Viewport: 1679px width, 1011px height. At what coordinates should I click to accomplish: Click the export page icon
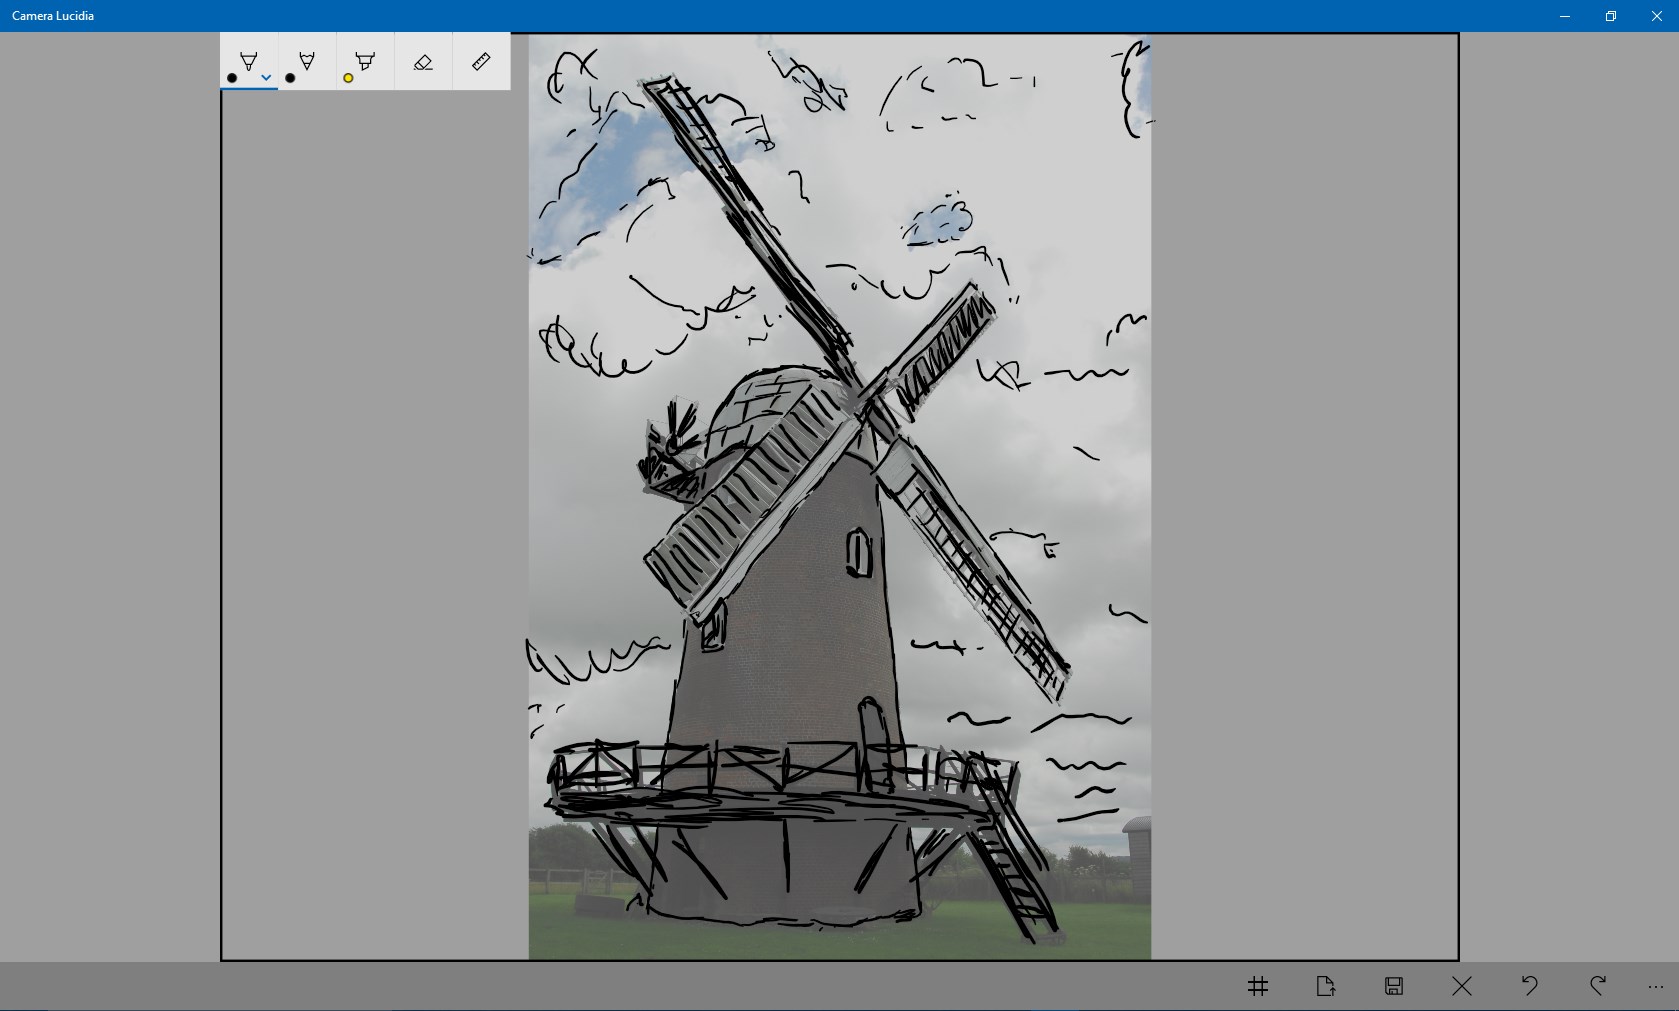point(1325,986)
